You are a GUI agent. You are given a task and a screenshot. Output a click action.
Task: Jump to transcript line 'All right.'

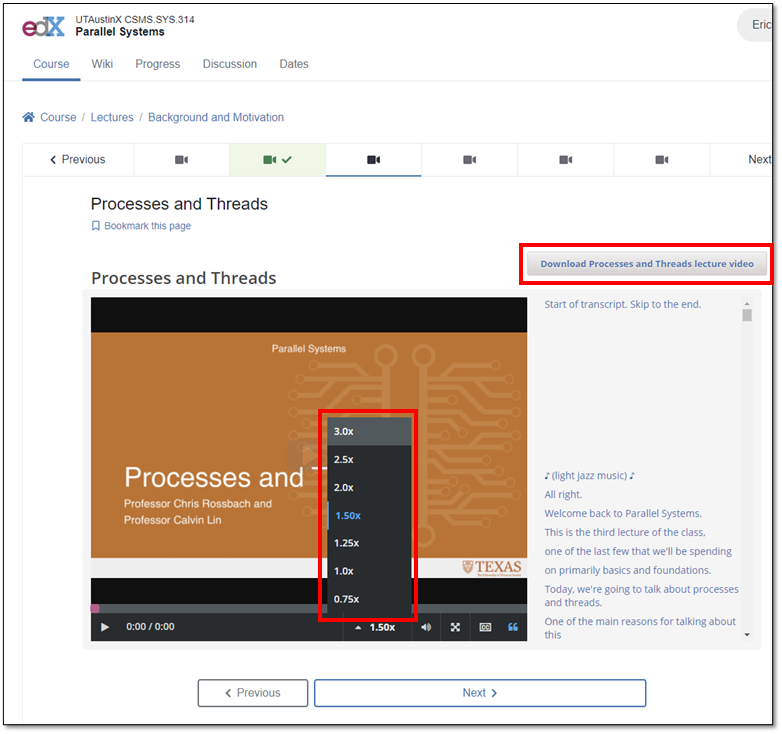[563, 494]
